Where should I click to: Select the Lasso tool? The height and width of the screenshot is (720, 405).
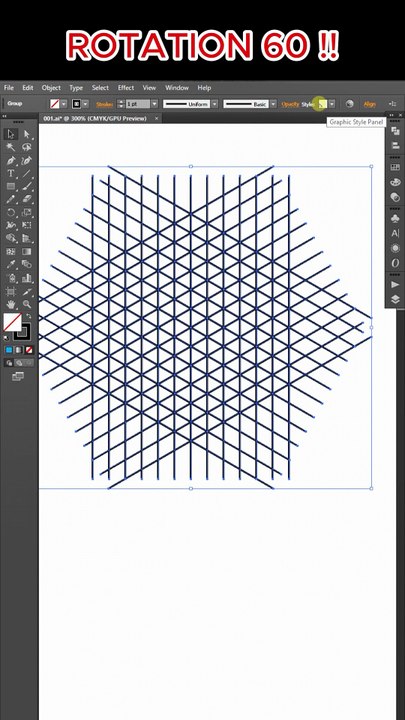[27, 147]
